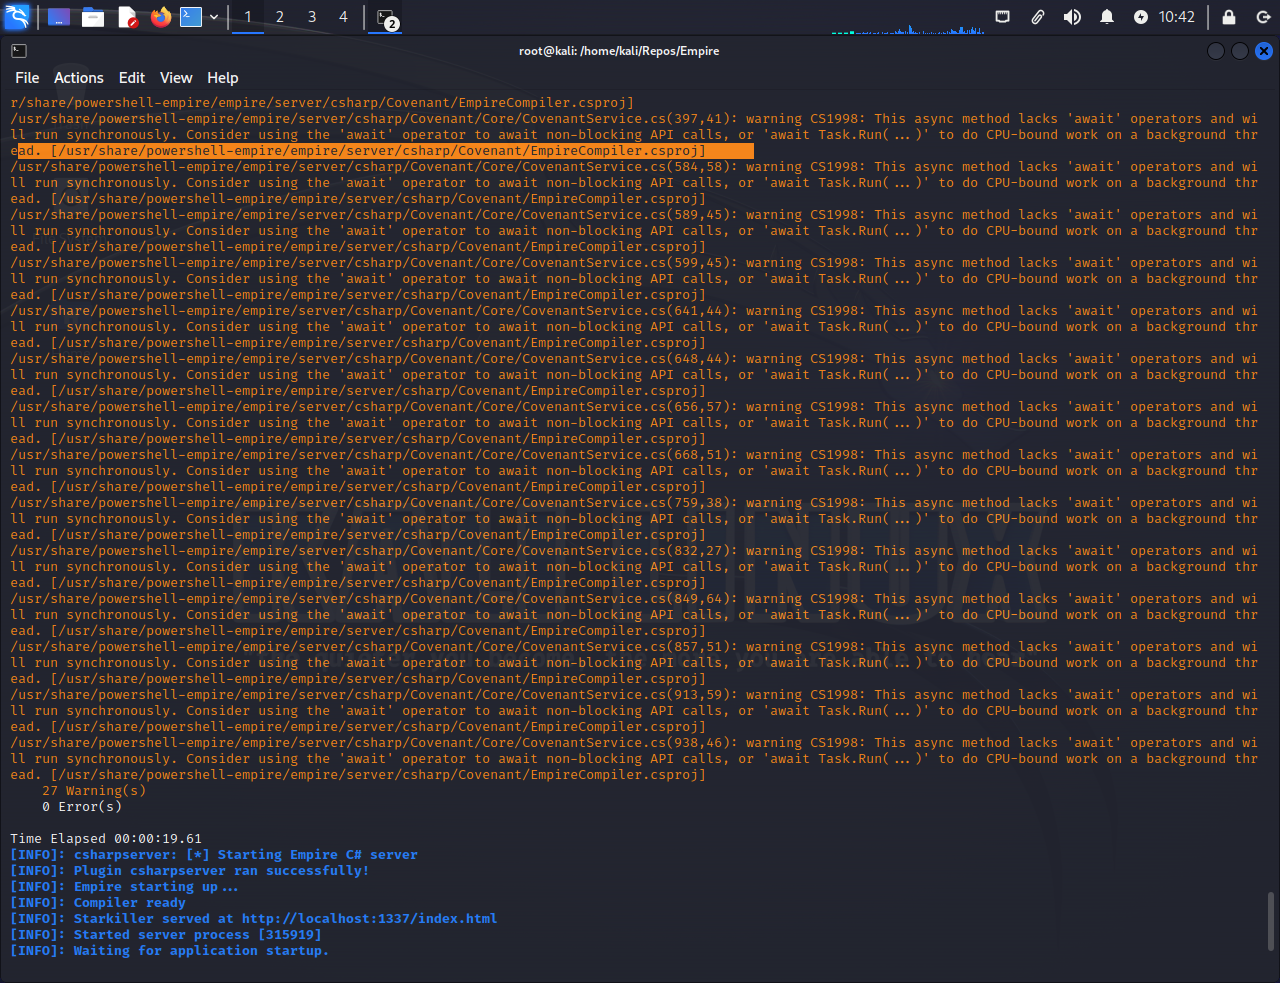Click the window title root@kali path
This screenshot has width=1280, height=983.
pos(619,51)
